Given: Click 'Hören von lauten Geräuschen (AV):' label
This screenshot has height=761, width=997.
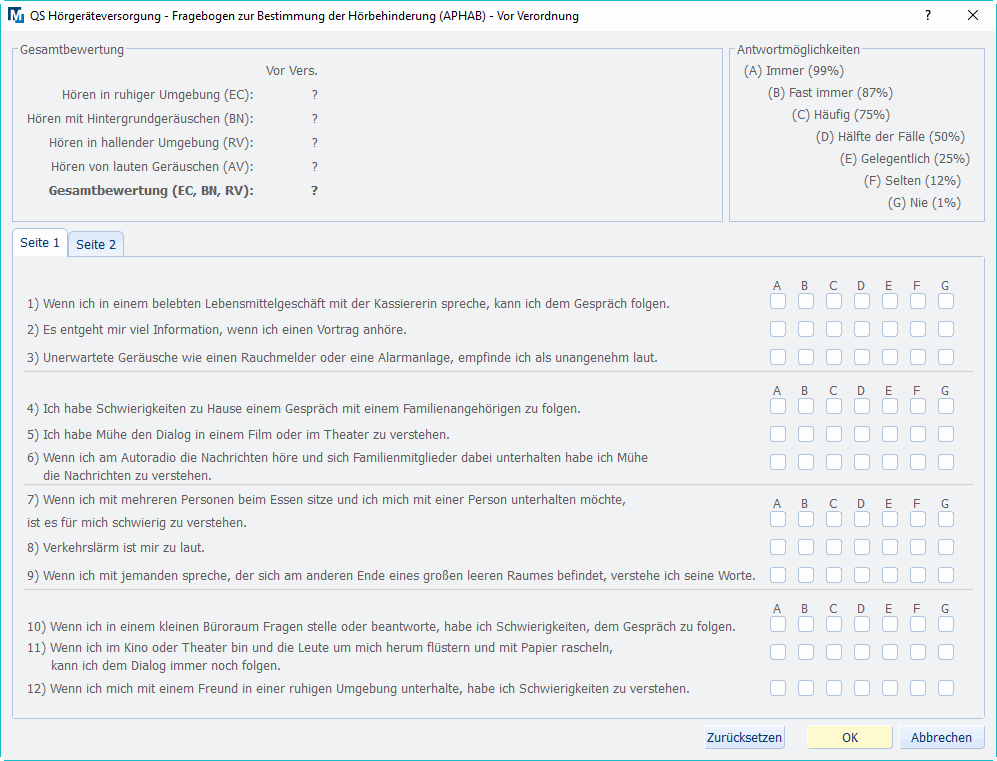Looking at the screenshot, I should click(152, 167).
